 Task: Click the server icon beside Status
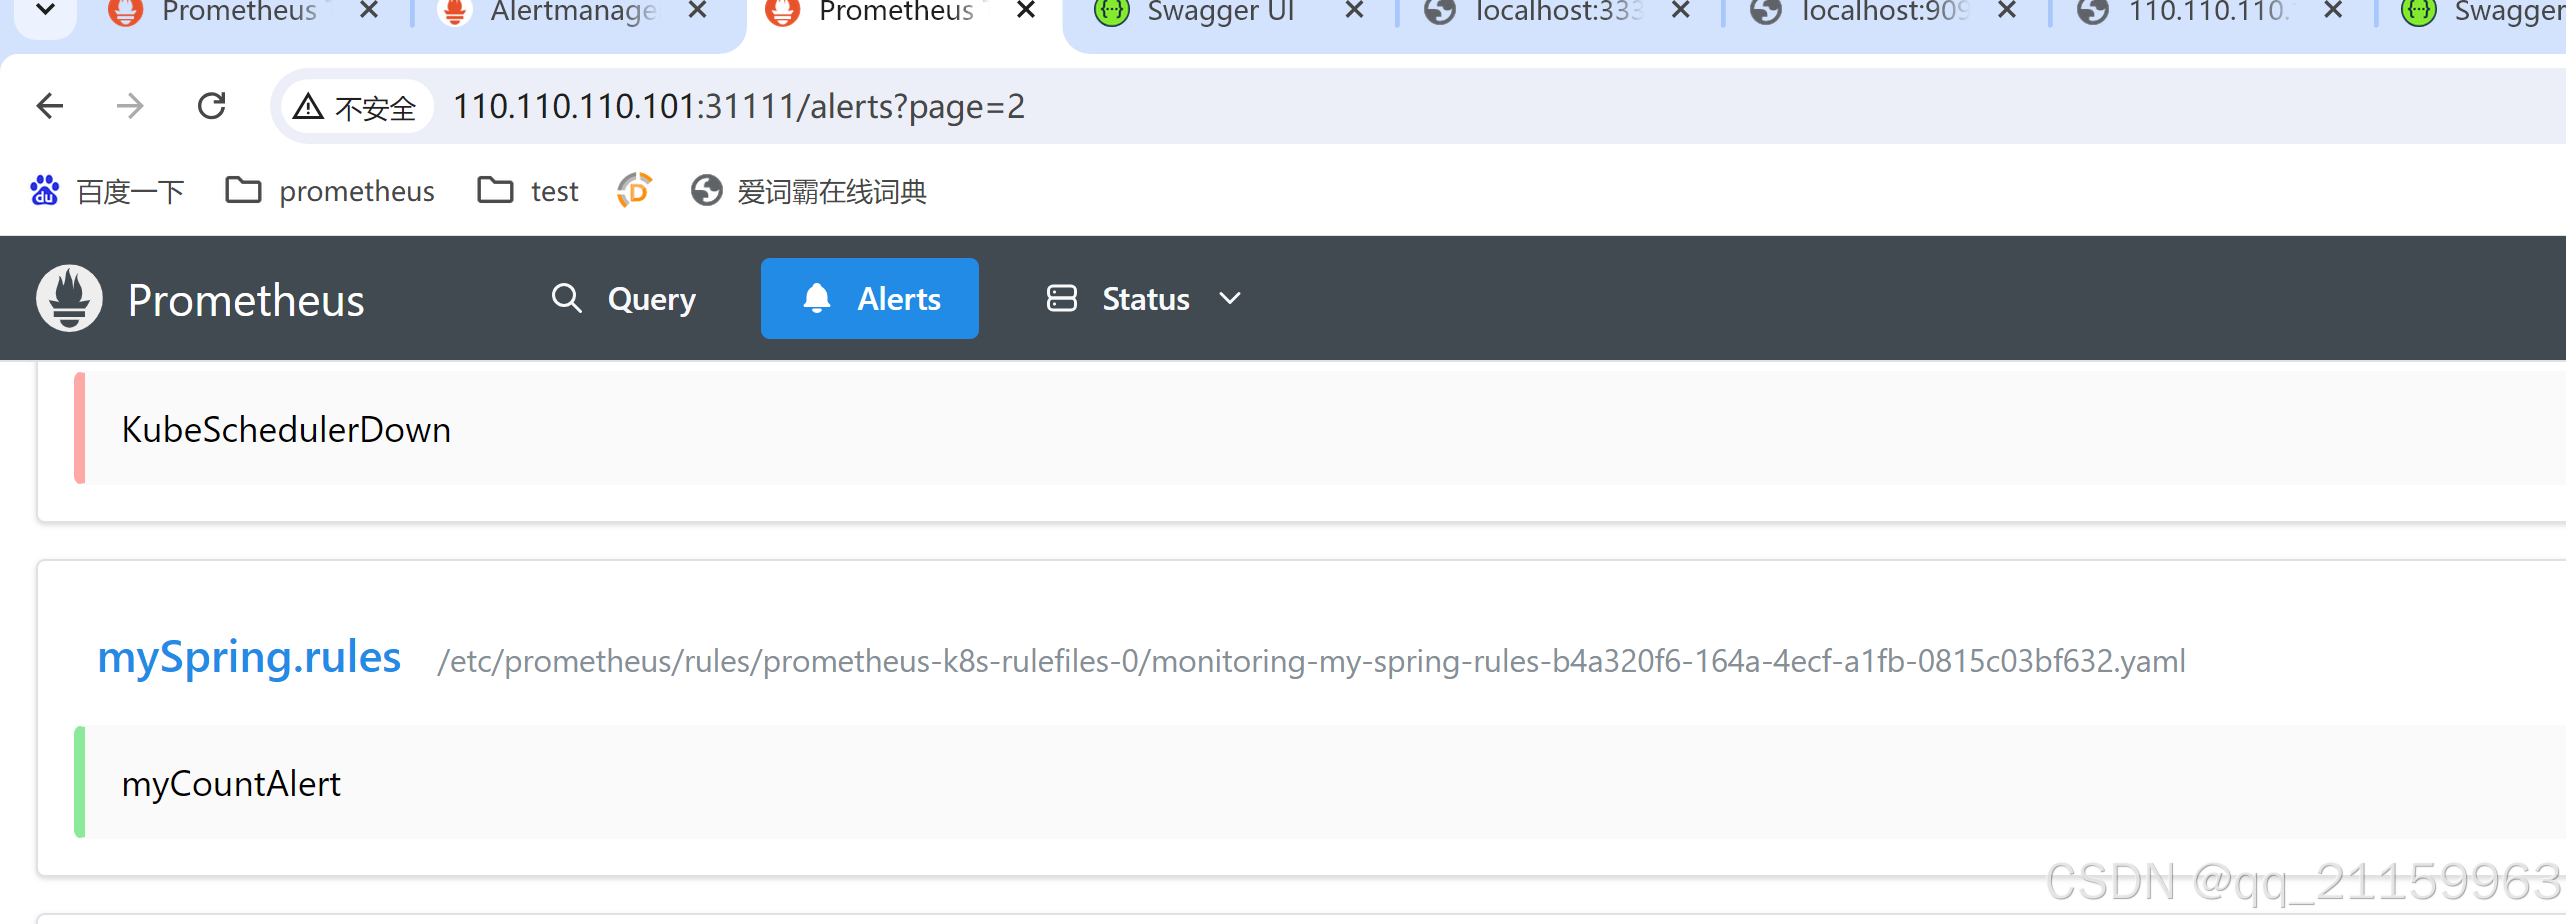[x=1062, y=298]
